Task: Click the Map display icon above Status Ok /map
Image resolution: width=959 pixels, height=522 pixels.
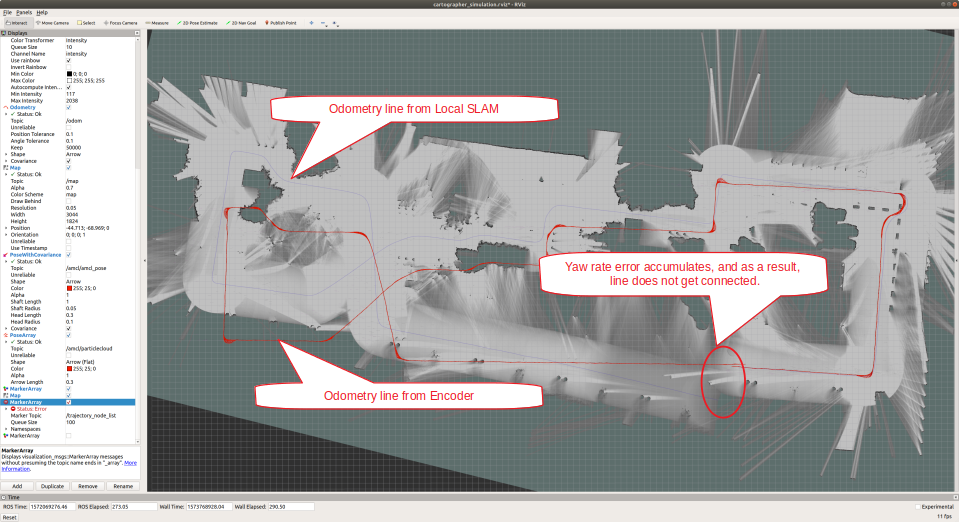Action: click(6, 168)
